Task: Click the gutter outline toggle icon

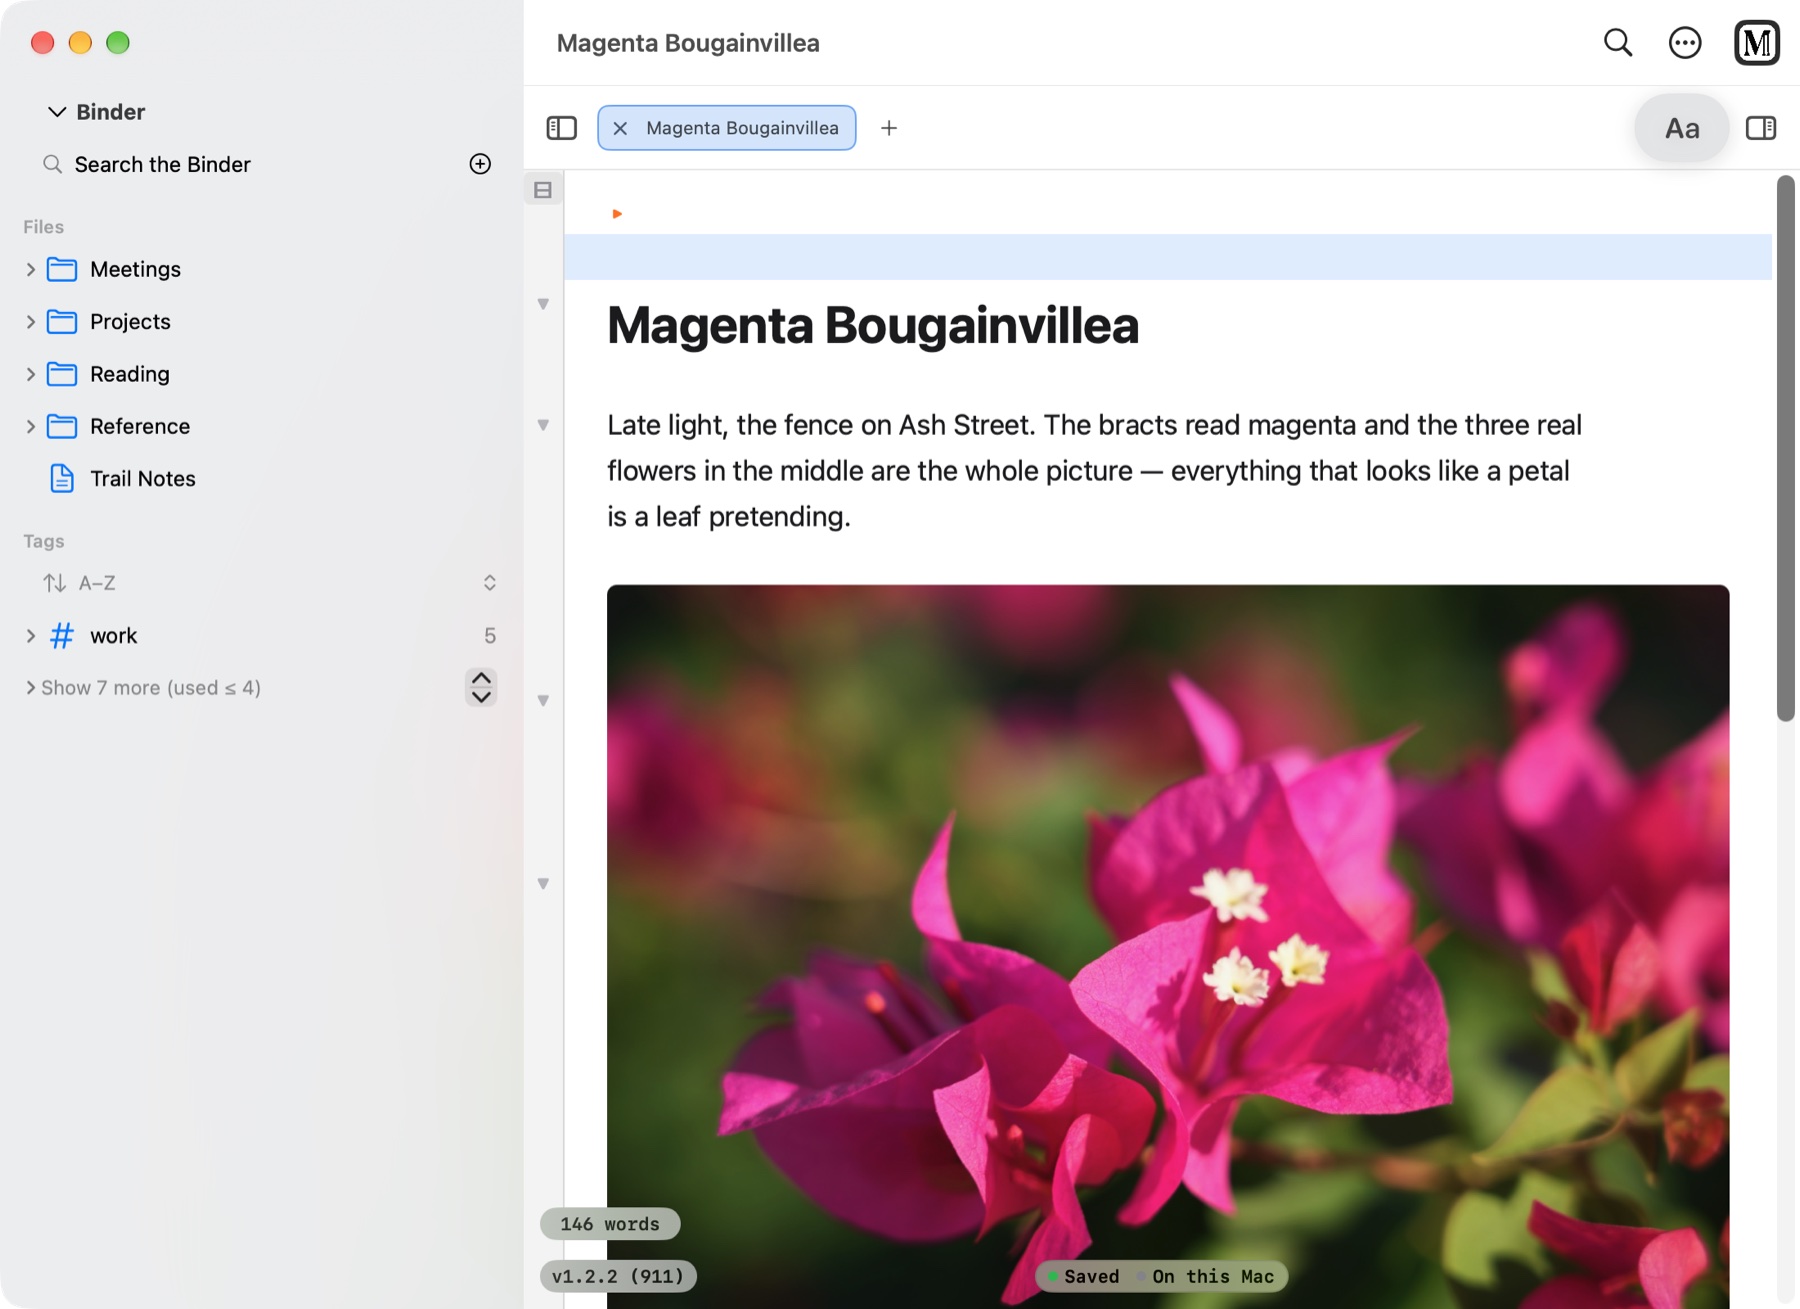Action: [x=543, y=190]
